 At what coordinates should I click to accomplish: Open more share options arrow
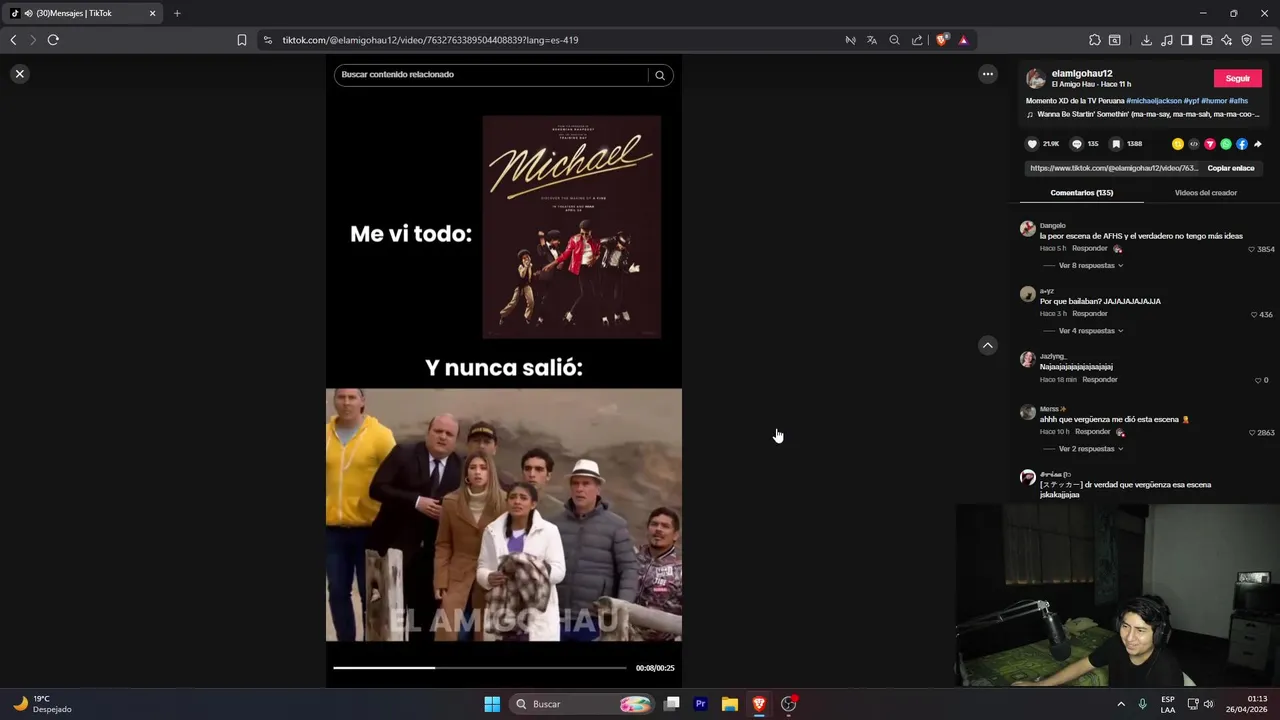tap(1258, 144)
